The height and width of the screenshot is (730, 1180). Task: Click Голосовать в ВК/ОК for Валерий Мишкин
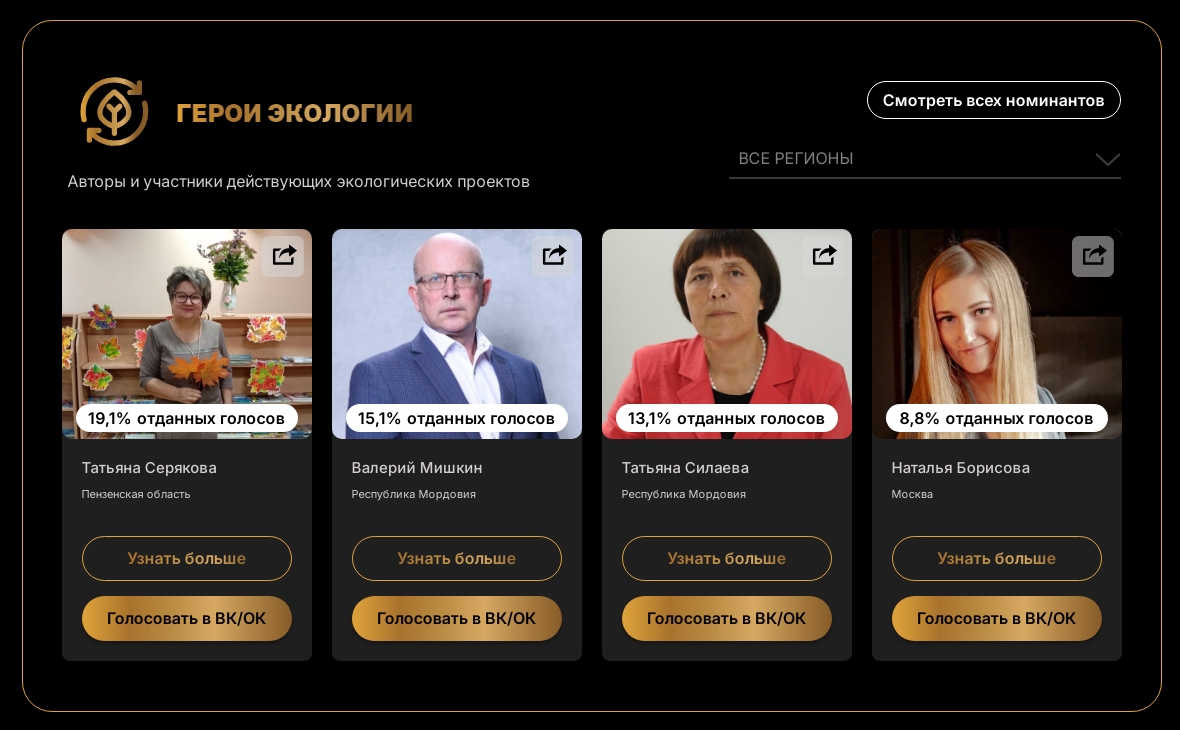457,619
